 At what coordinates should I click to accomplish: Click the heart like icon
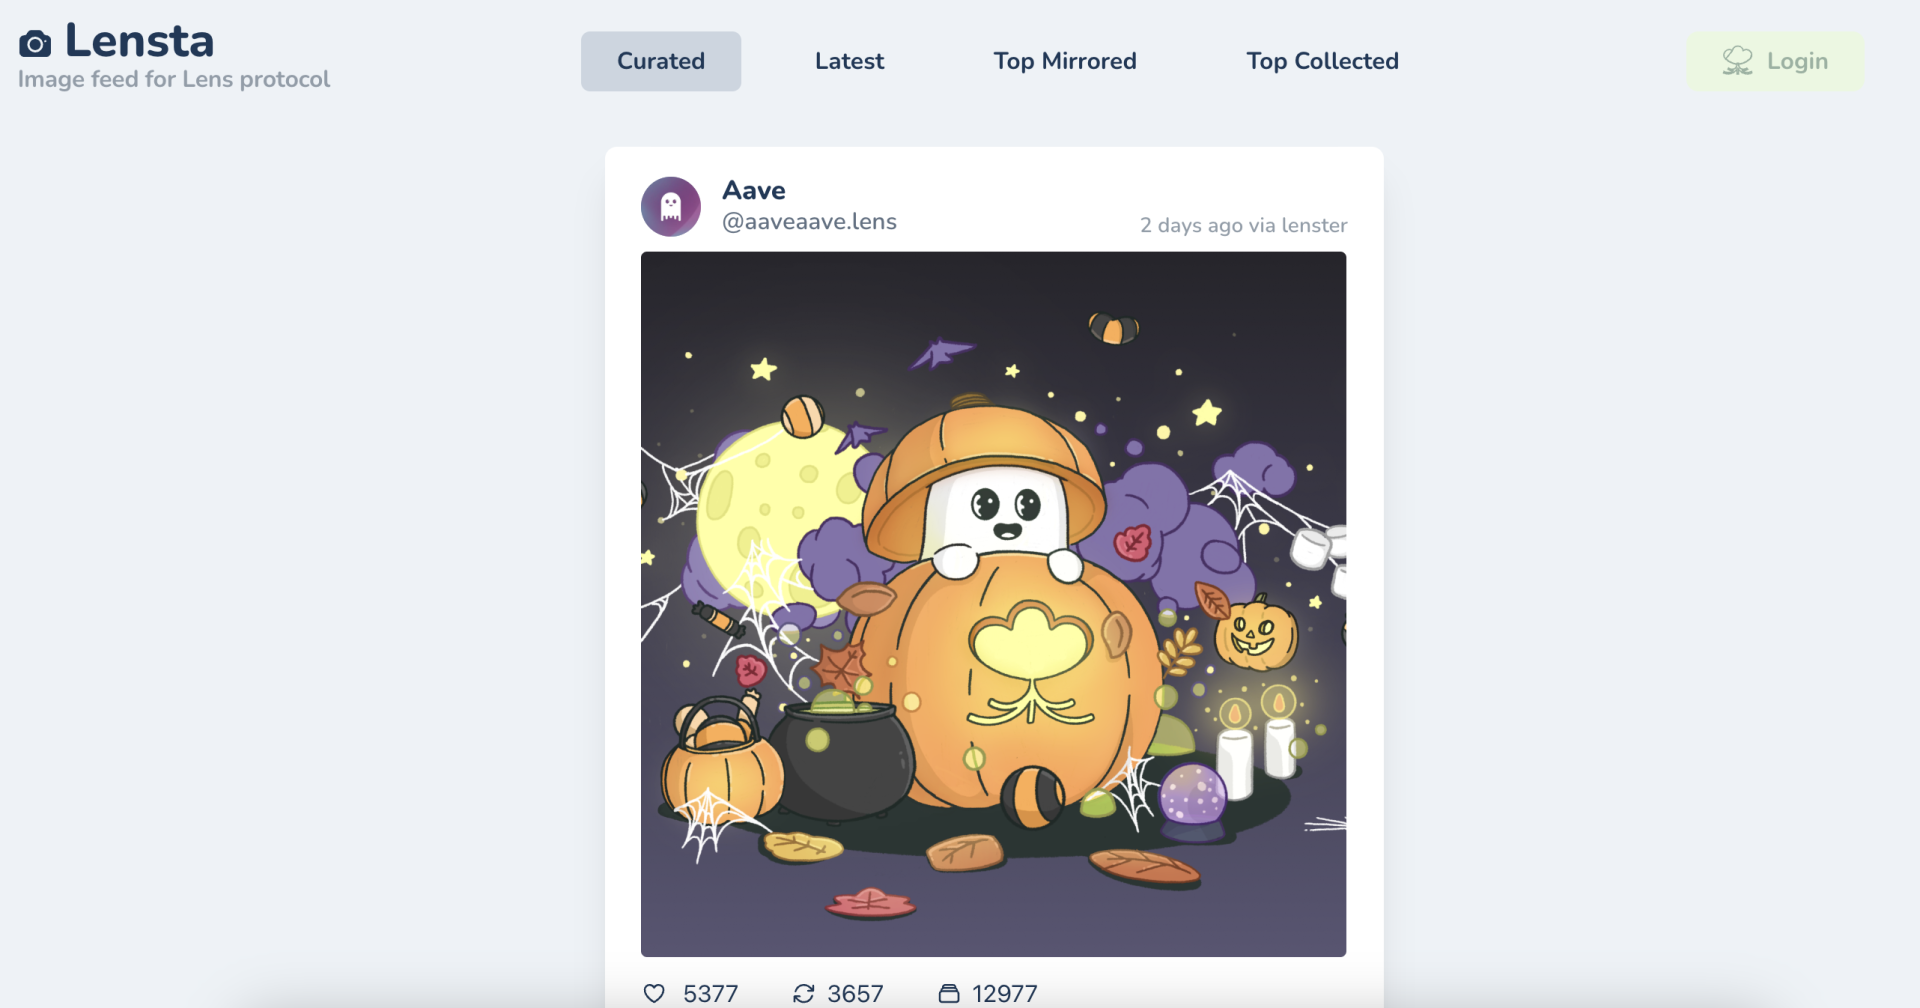click(x=654, y=993)
